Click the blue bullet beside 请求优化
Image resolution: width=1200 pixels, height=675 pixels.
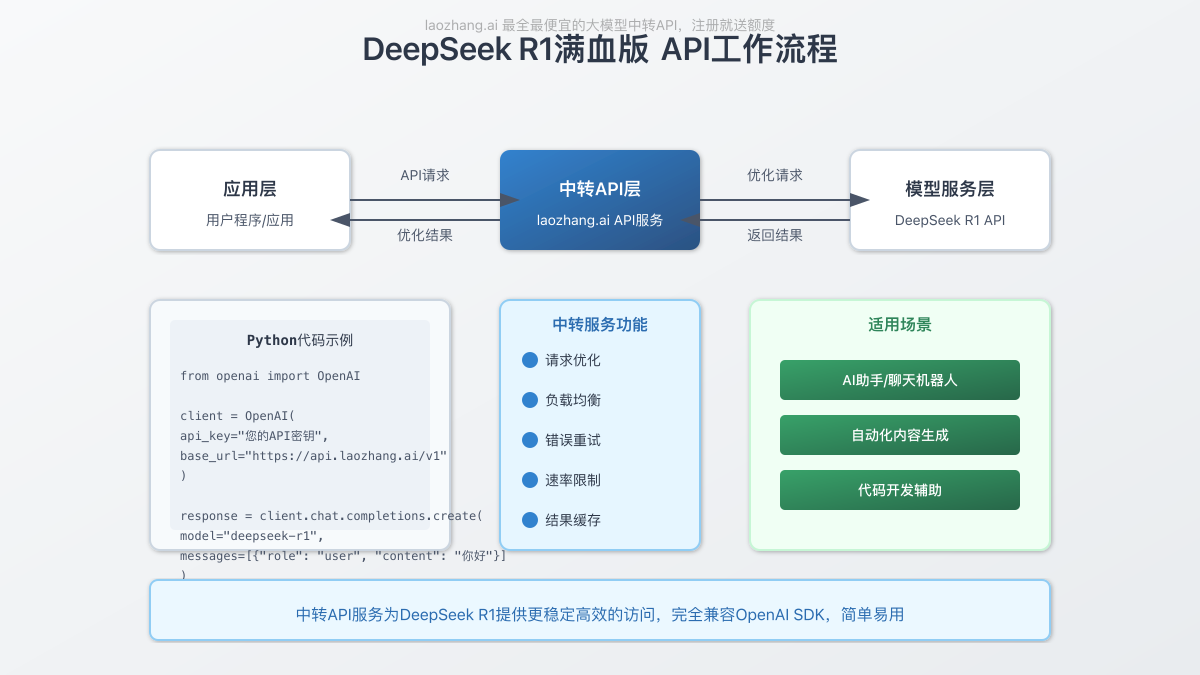pos(530,360)
